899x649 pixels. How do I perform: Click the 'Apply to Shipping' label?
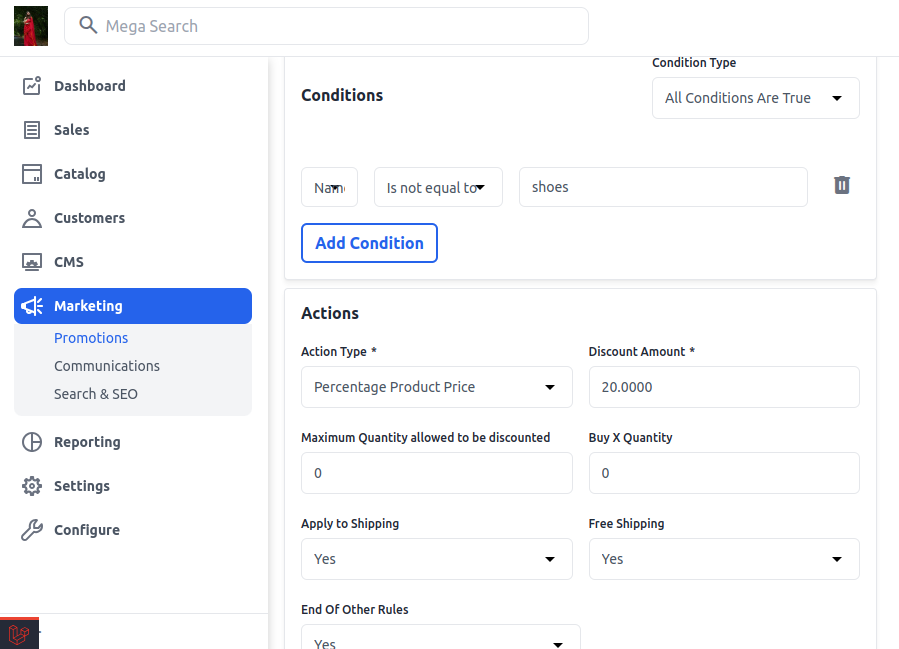pyautogui.click(x=350, y=523)
